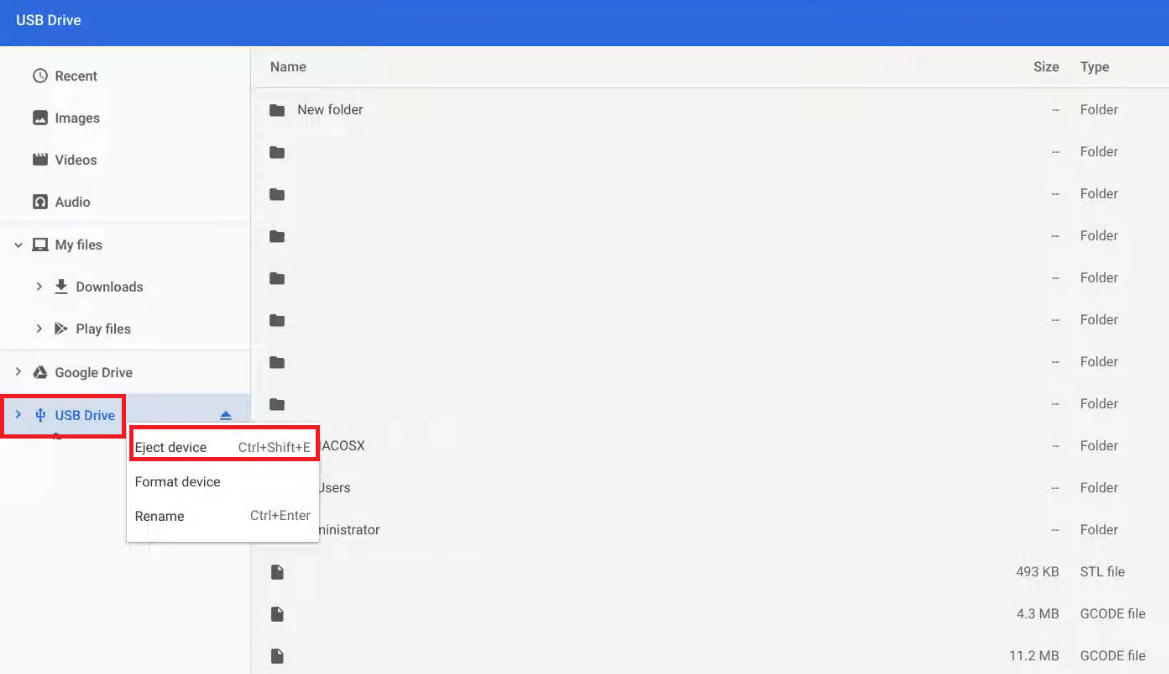The width and height of the screenshot is (1169, 674).
Task: Click the eject icon next to USB Drive
Action: click(226, 412)
